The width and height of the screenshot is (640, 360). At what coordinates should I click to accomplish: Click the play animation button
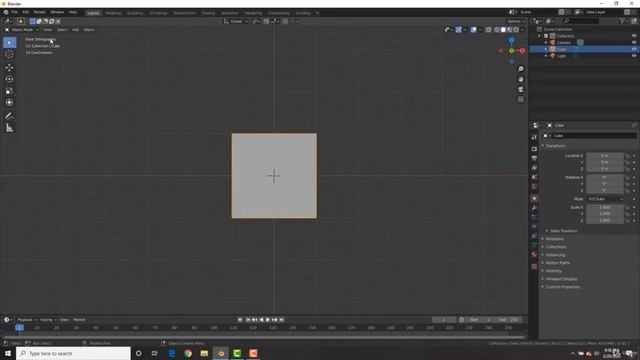(268, 320)
